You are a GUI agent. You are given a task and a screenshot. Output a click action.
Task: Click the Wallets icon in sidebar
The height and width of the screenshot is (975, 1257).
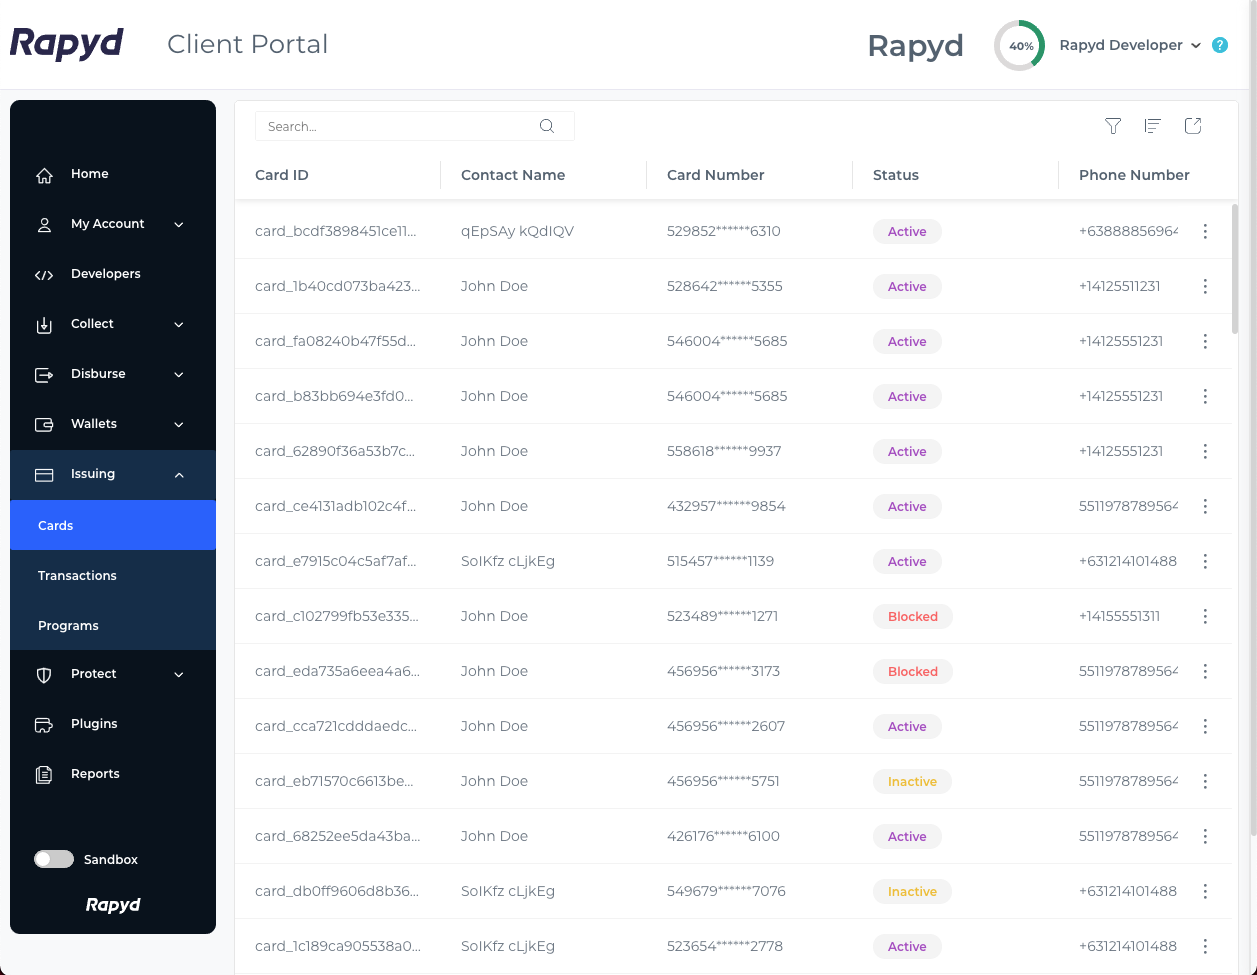pyautogui.click(x=44, y=425)
